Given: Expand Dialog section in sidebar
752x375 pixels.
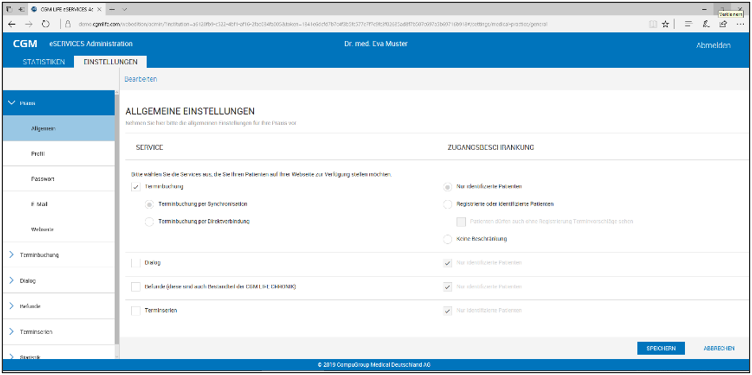Looking at the screenshot, I should 59,281.
